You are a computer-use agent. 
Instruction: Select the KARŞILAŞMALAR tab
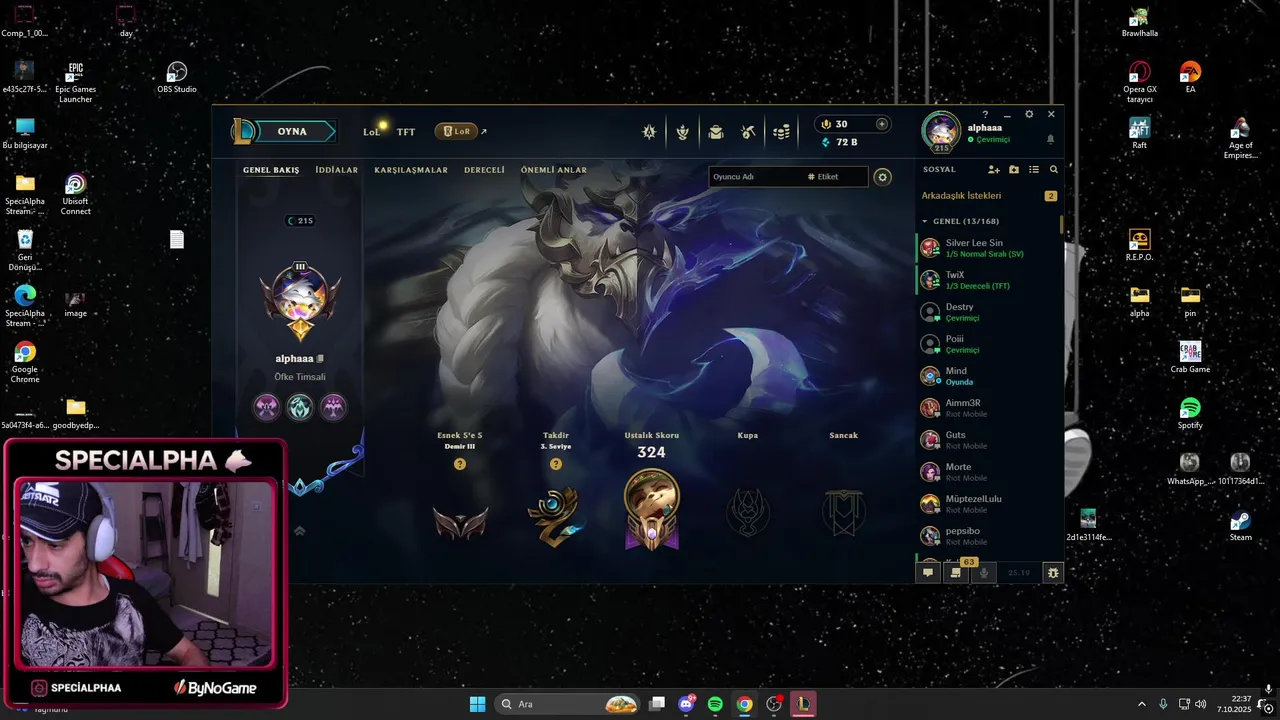[411, 170]
